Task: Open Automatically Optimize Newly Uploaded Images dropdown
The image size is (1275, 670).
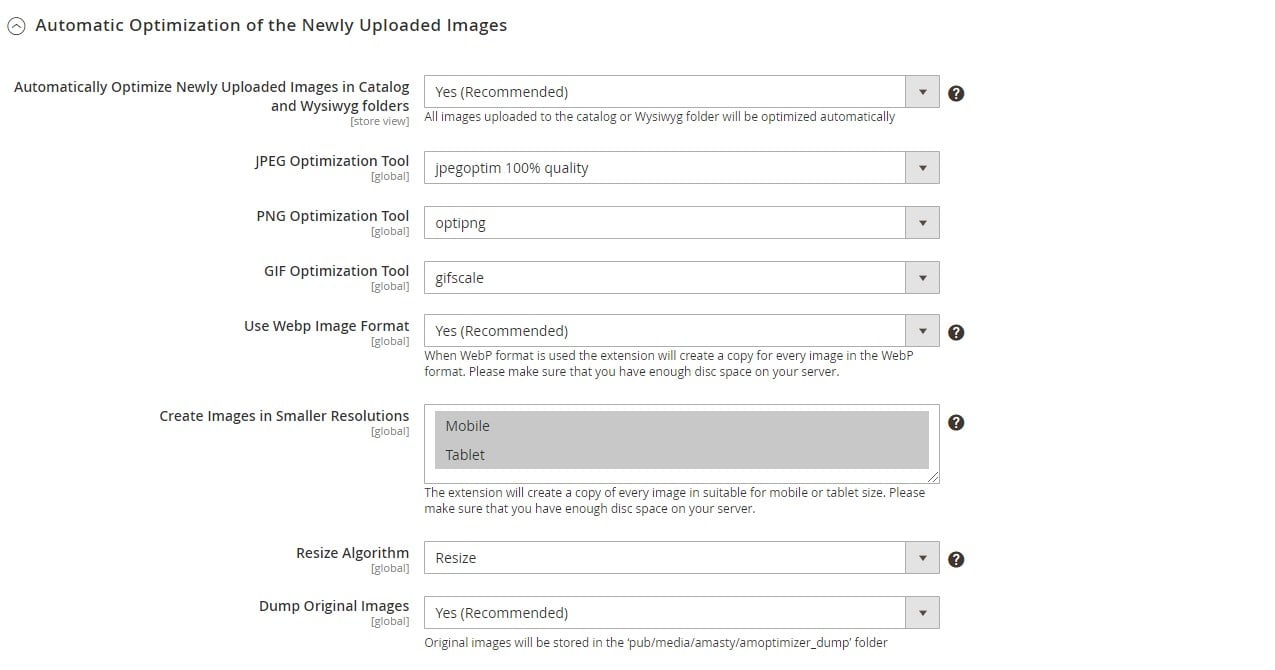Action: 681,92
